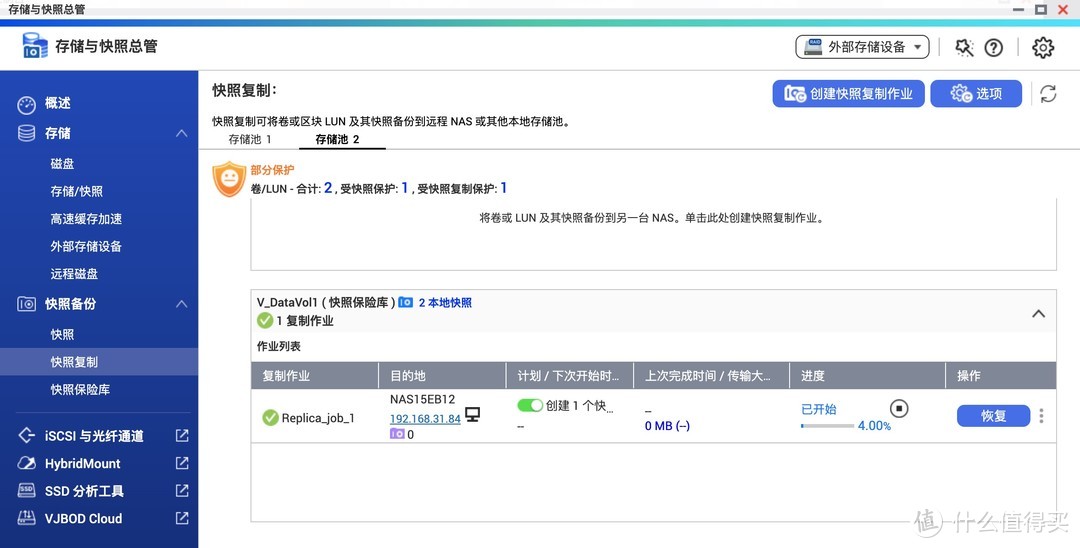Switch to the 存储池 1 tab
1080x548 pixels.
(250, 139)
